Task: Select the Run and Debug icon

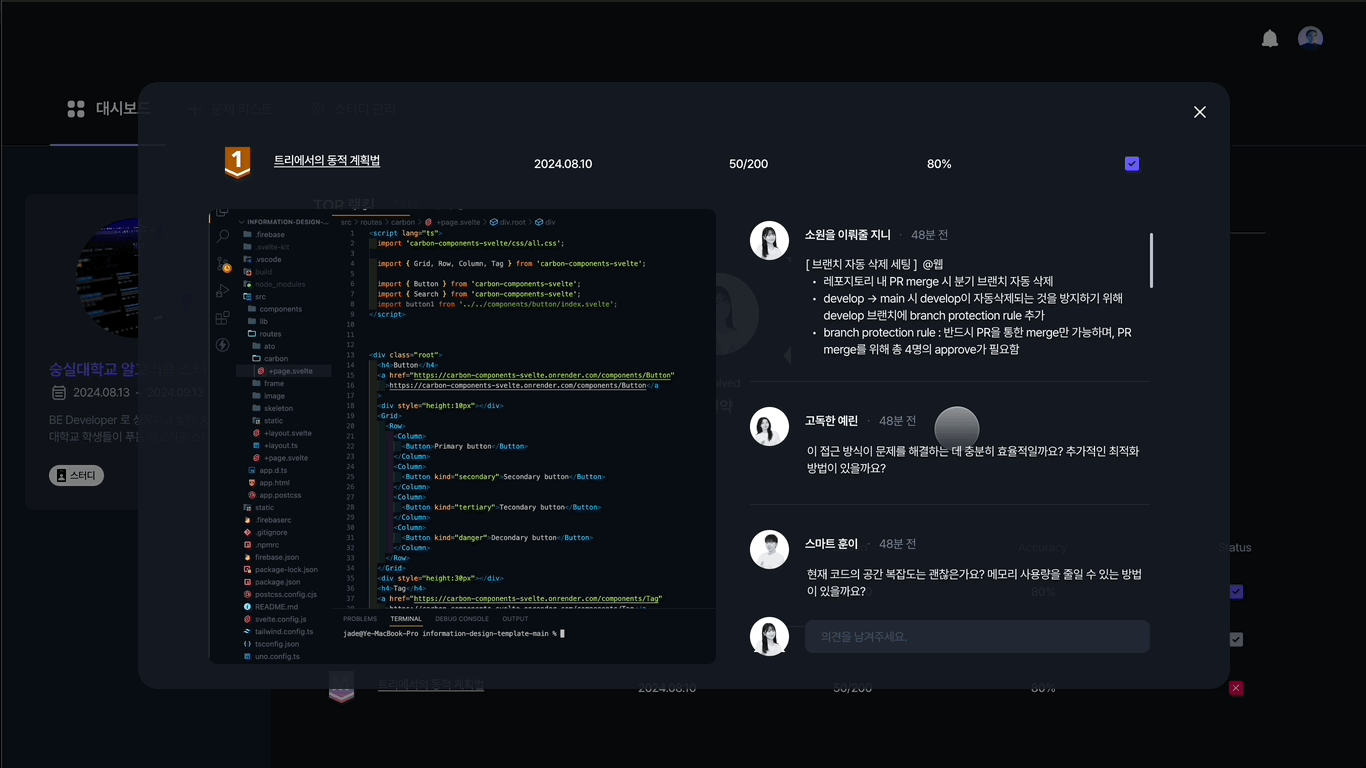Action: click(222, 290)
